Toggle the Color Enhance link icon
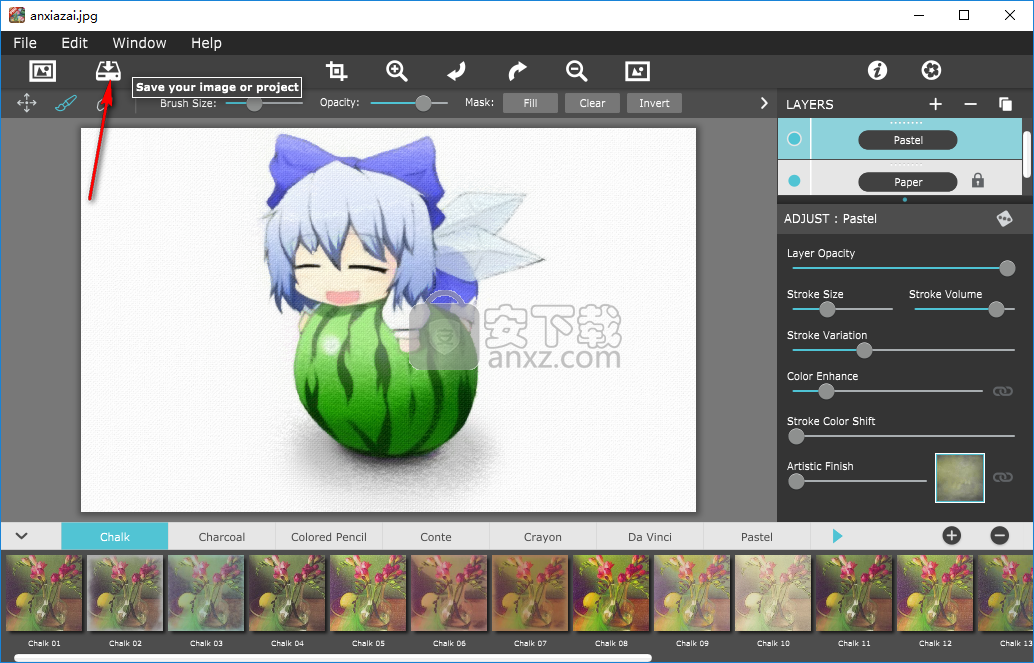This screenshot has height=663, width=1034. click(x=1002, y=391)
